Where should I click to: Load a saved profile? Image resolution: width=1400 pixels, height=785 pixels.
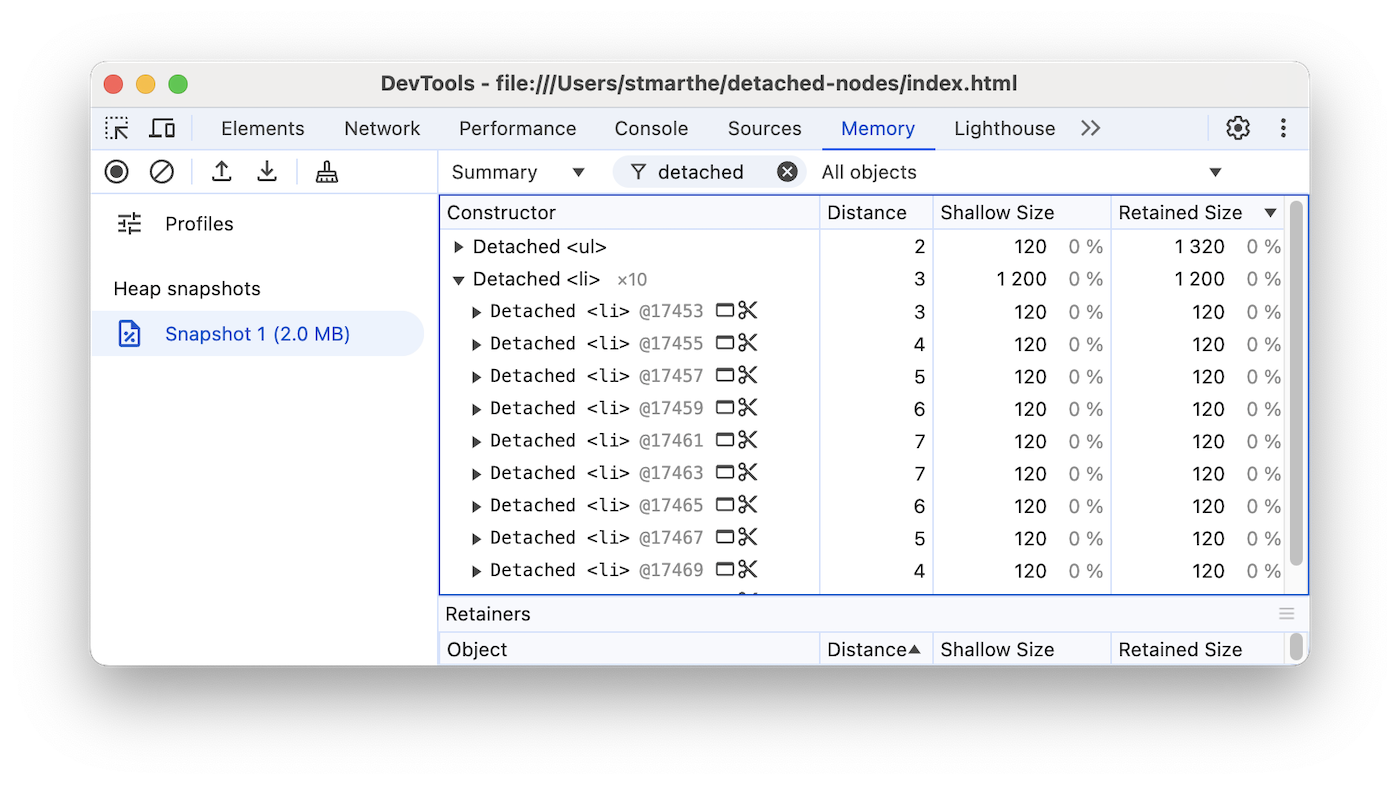(221, 171)
